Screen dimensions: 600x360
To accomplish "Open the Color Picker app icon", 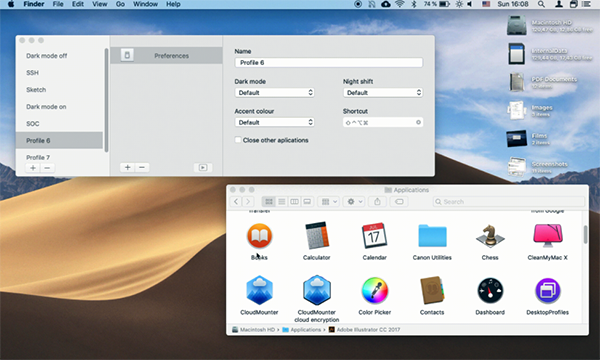I will 374,290.
